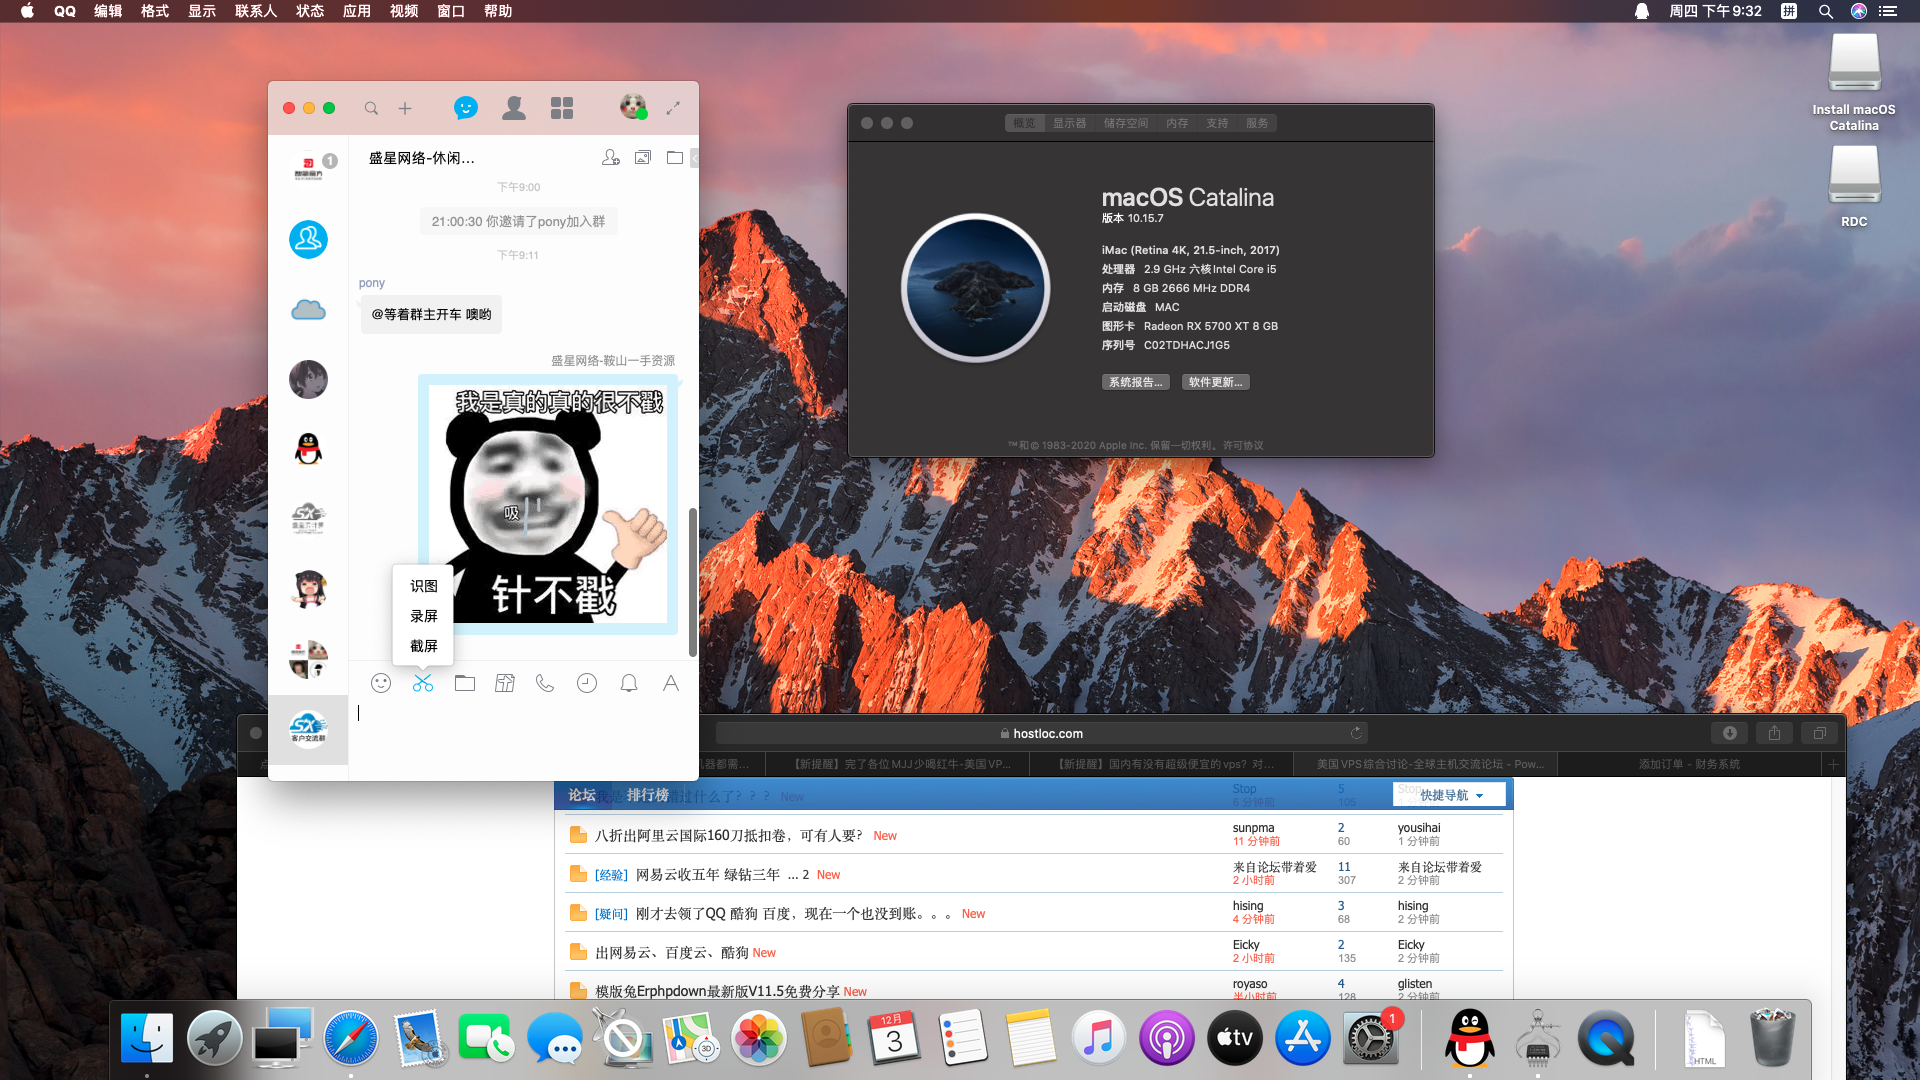This screenshot has height=1080, width=1920.
Task: Choose 截屏 from the screenshot popup
Action: pyautogui.click(x=424, y=646)
